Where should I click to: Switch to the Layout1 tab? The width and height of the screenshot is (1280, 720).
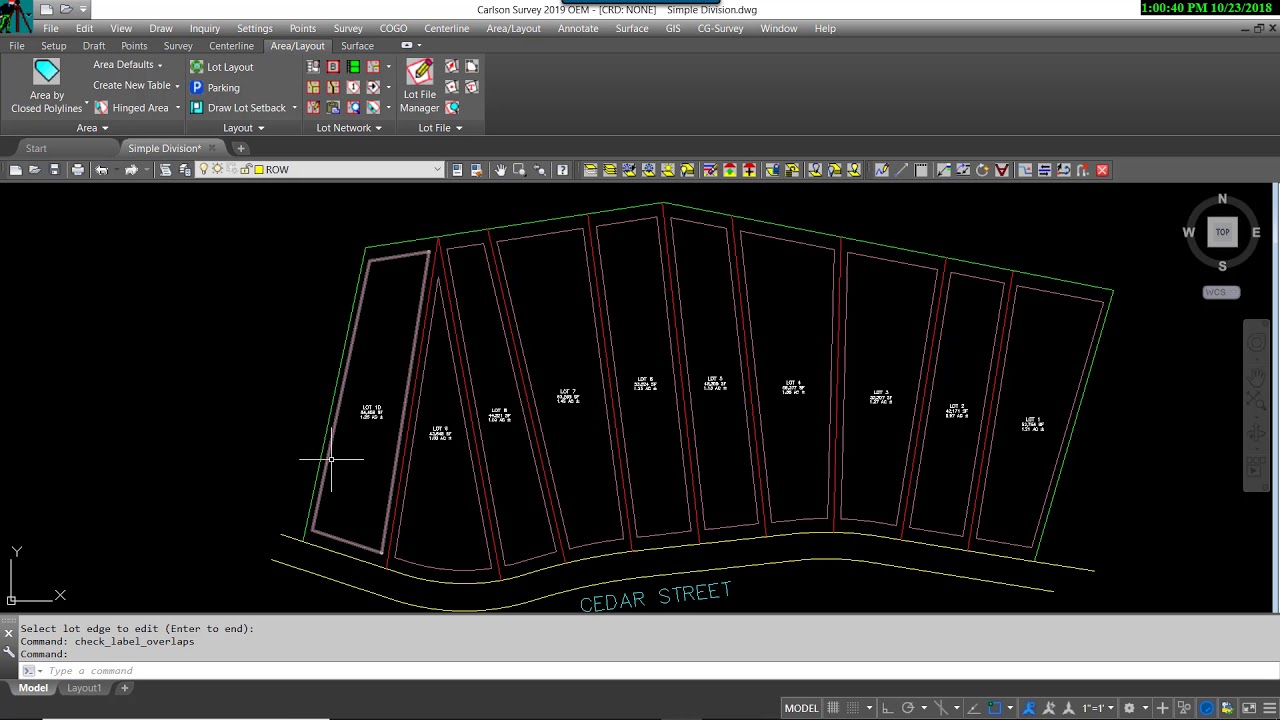coord(84,688)
